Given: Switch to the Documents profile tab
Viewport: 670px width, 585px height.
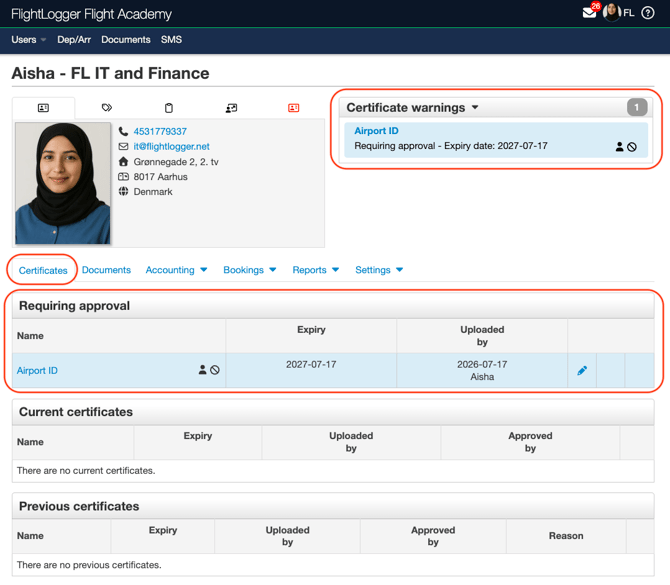Looking at the screenshot, I should (x=106, y=270).
